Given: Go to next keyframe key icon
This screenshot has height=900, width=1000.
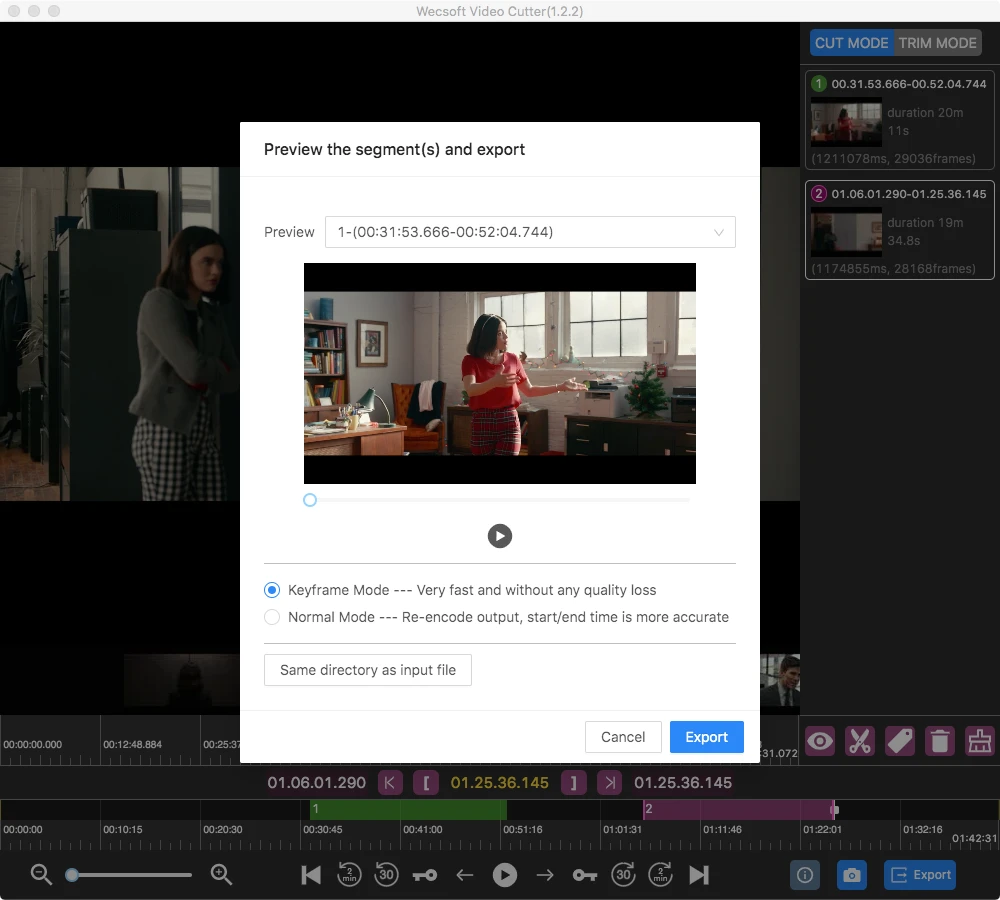Looking at the screenshot, I should (x=585, y=876).
